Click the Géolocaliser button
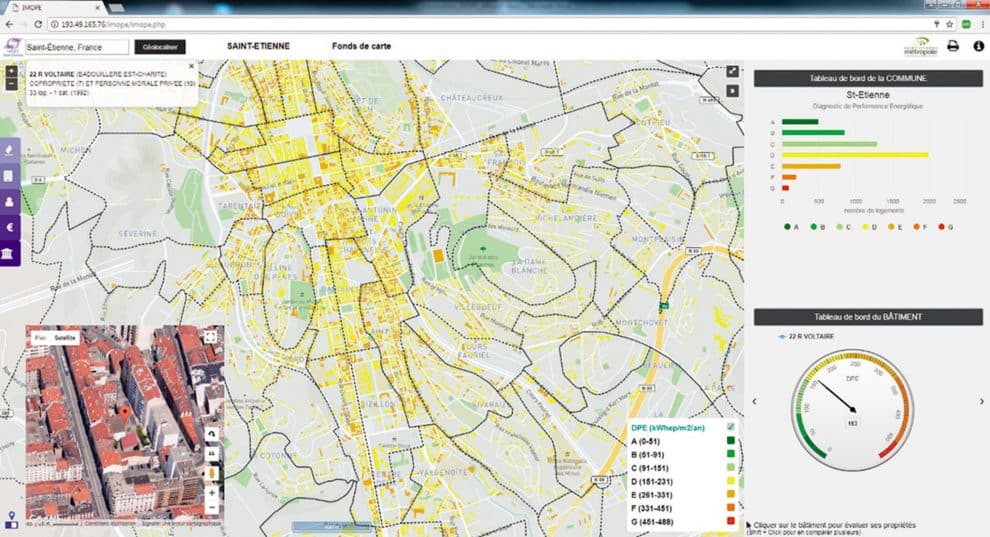The height and width of the screenshot is (537, 990). [x=160, y=46]
